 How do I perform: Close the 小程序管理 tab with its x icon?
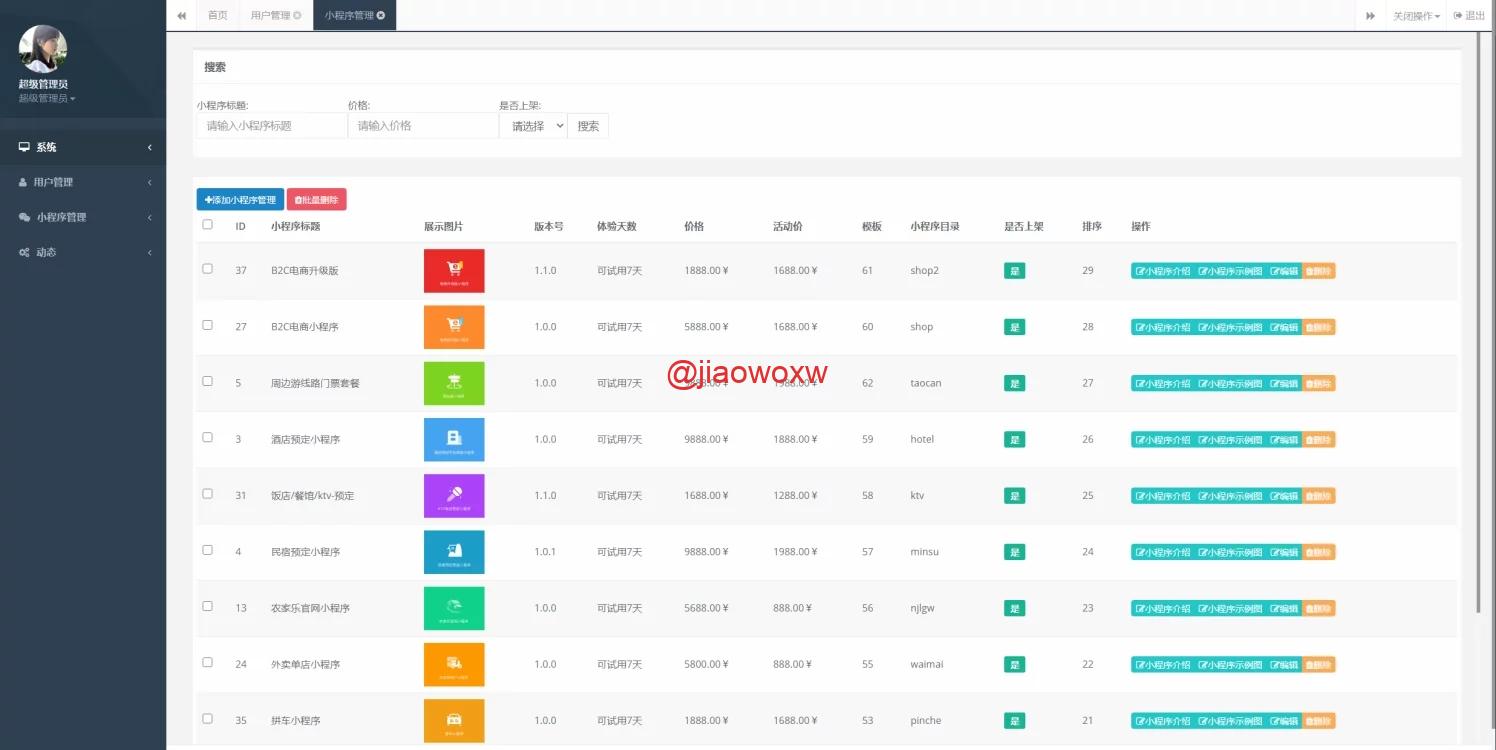381,15
